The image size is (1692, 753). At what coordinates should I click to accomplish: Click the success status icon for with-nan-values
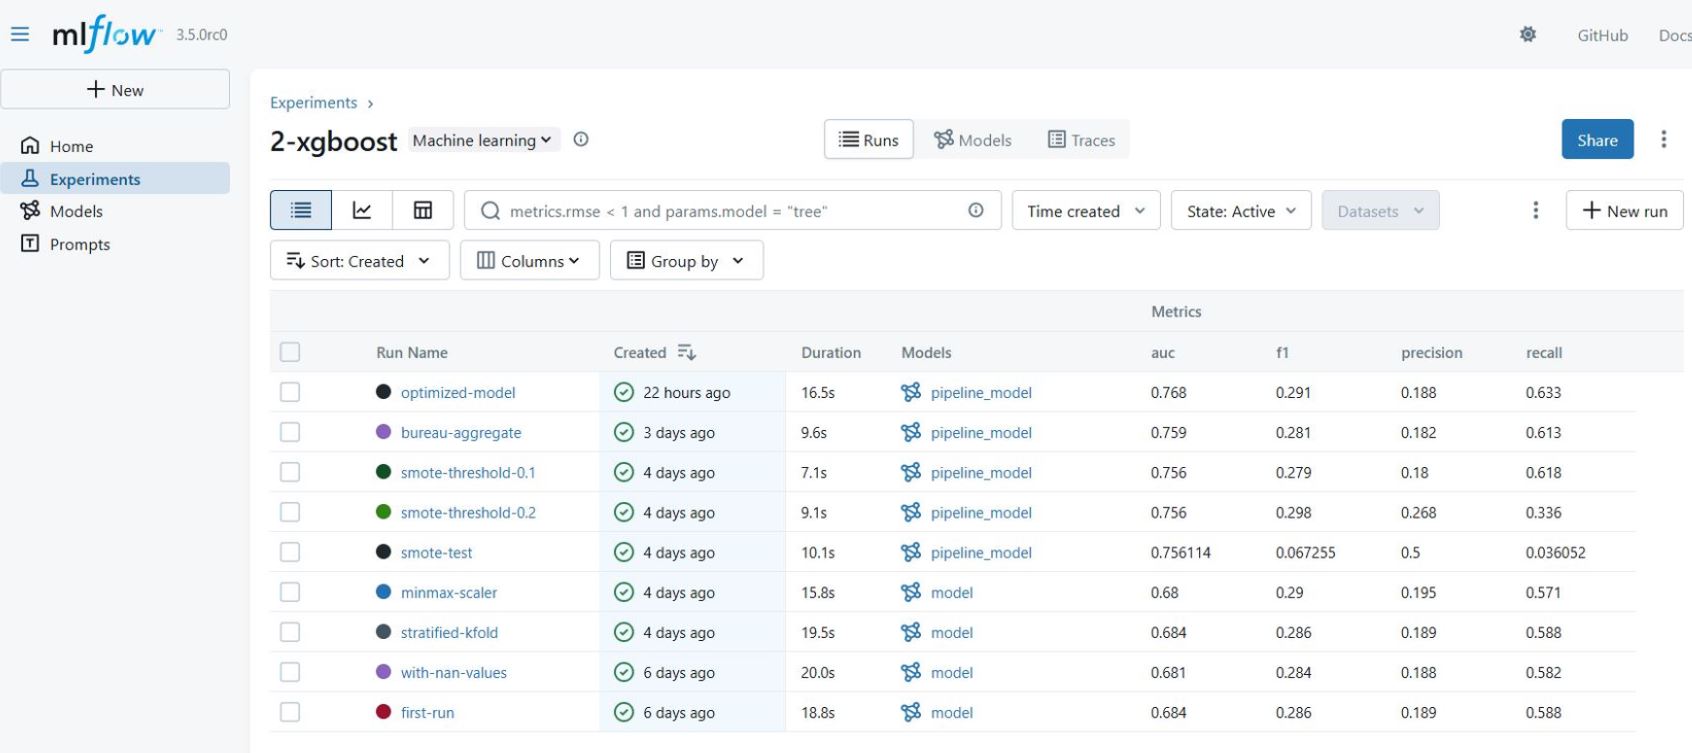624,672
